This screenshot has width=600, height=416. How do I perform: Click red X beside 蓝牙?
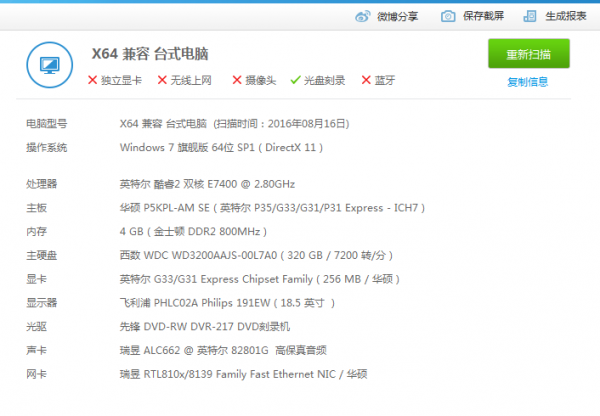366,80
